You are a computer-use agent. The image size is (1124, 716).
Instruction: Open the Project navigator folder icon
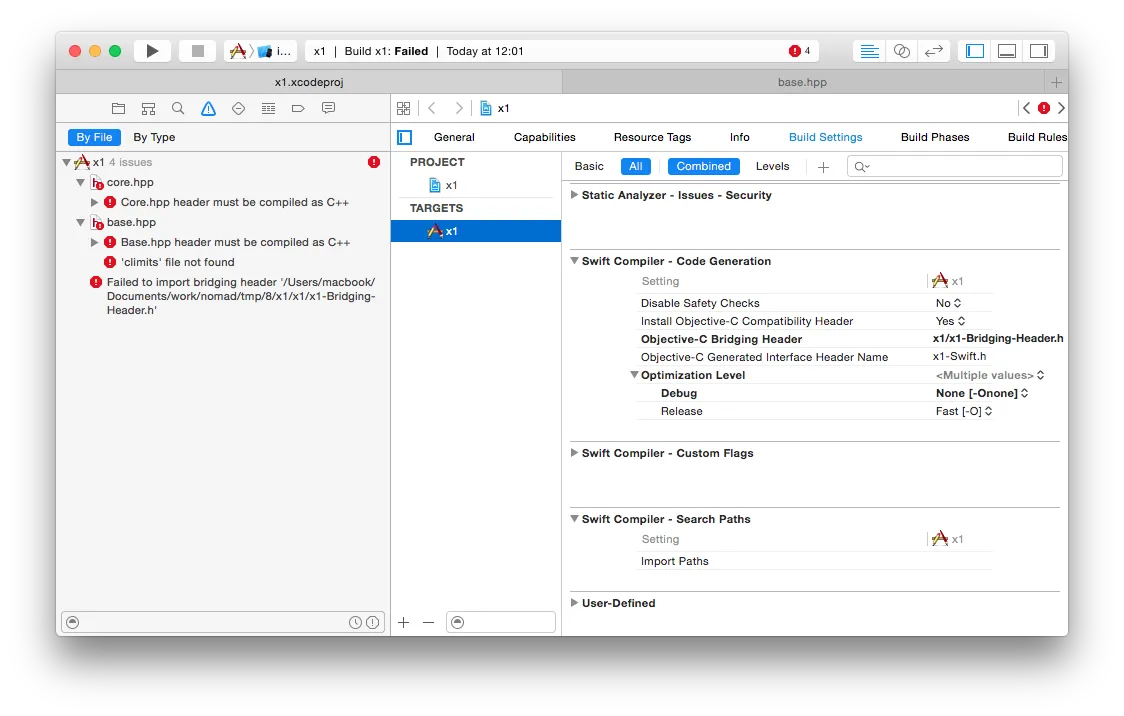point(118,108)
